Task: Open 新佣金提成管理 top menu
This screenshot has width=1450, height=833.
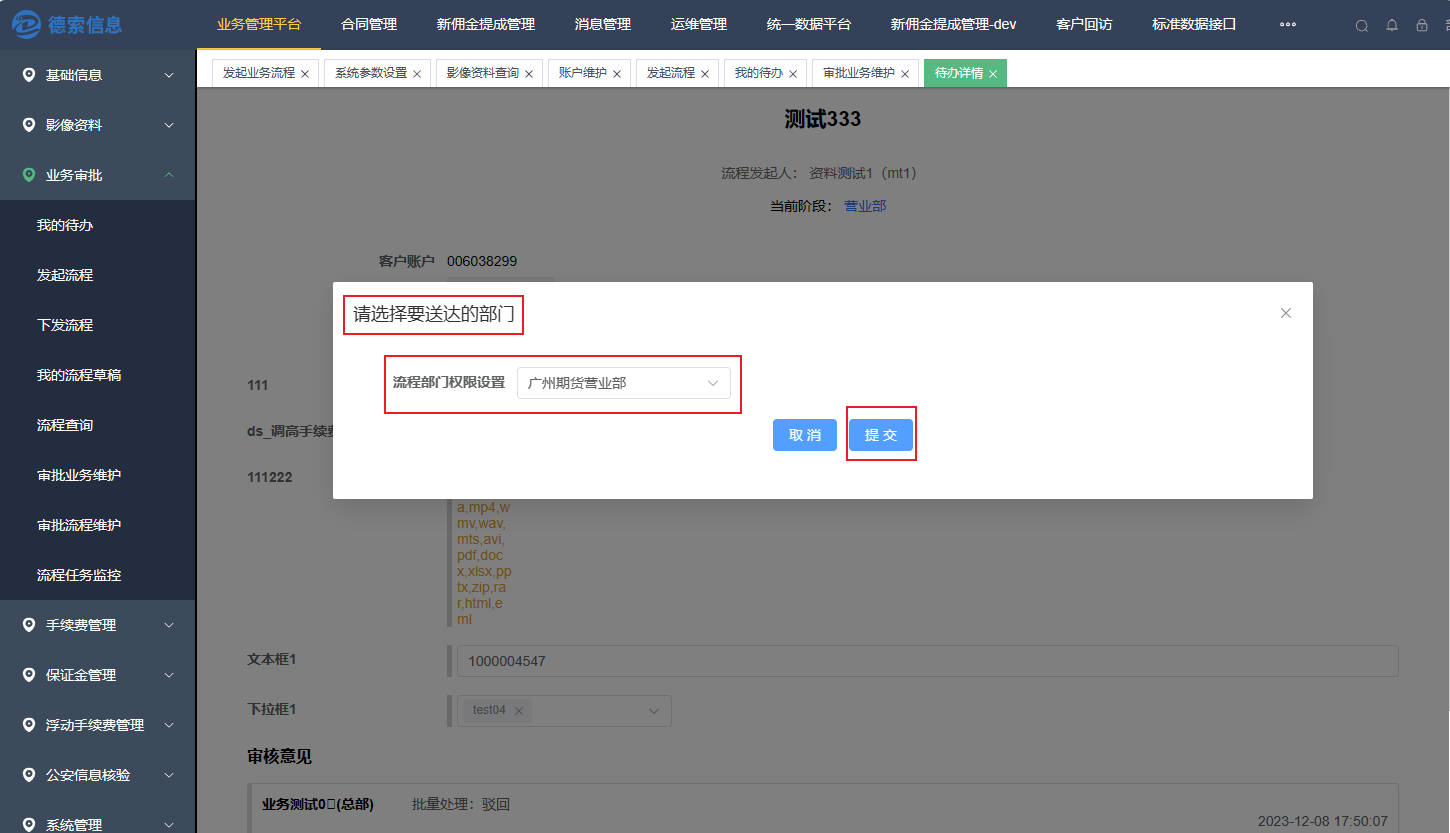Action: tap(486, 24)
